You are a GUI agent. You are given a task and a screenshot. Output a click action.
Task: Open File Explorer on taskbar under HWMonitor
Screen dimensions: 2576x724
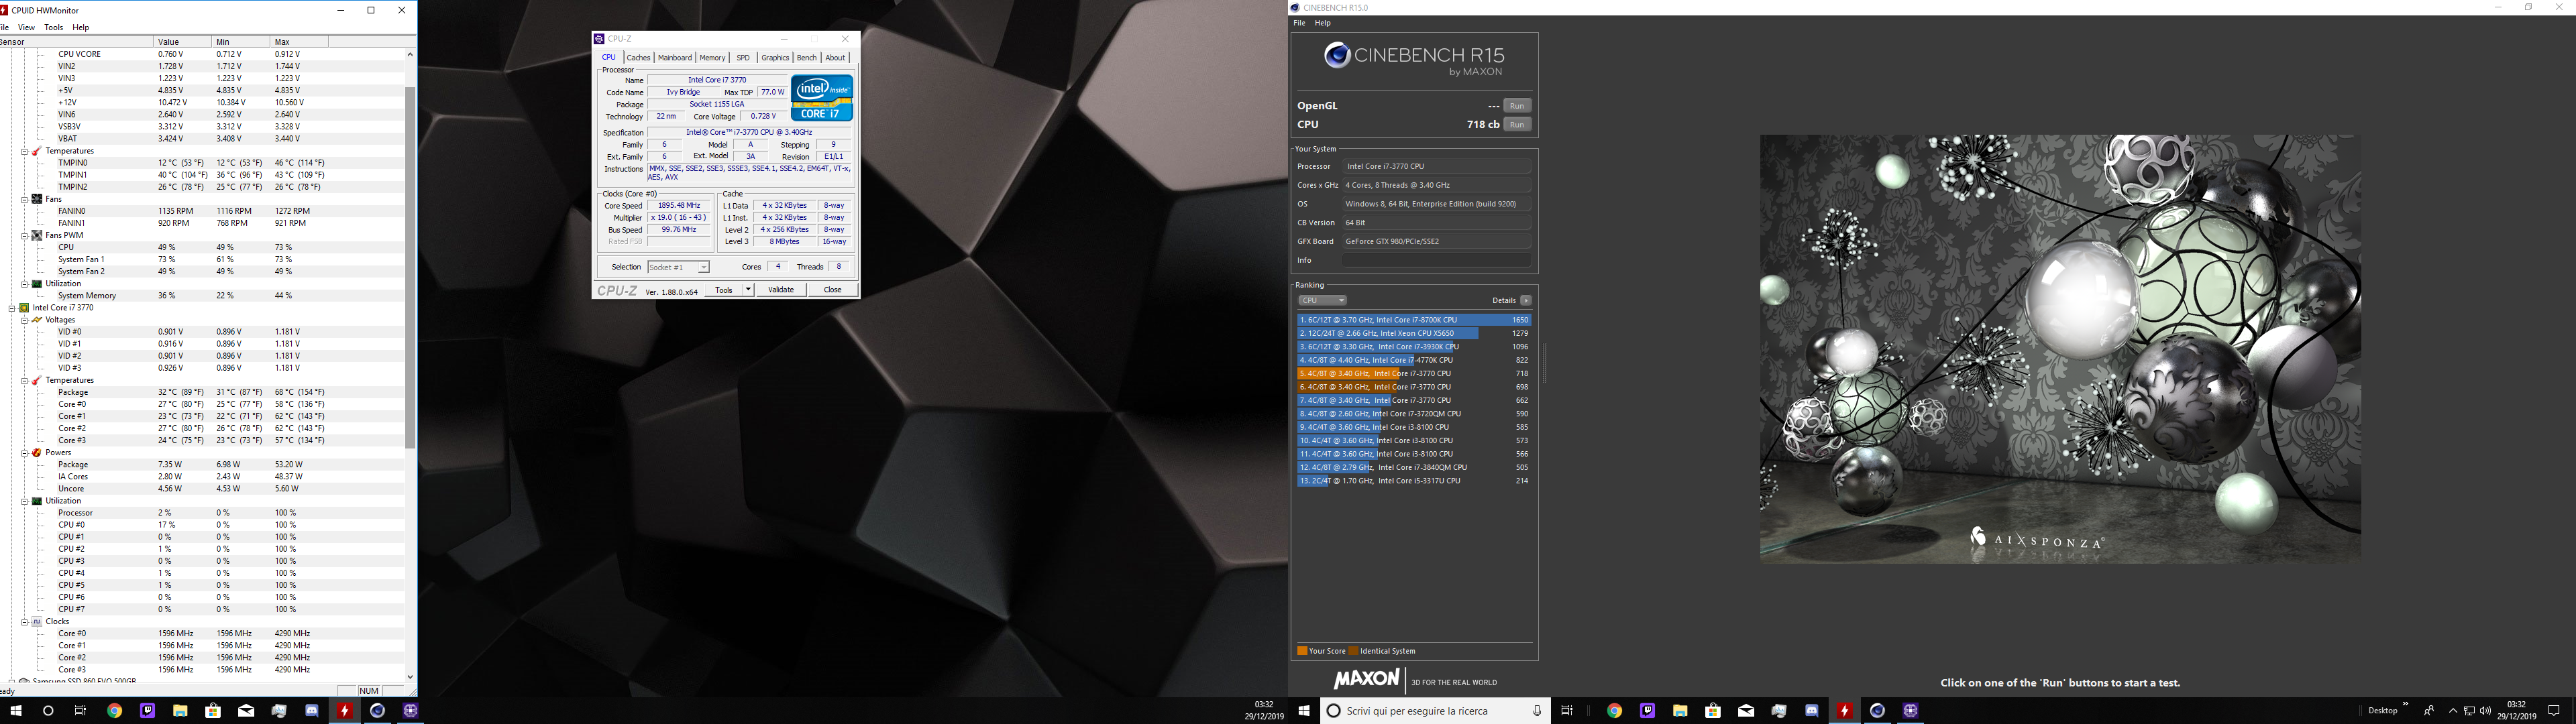point(180,711)
